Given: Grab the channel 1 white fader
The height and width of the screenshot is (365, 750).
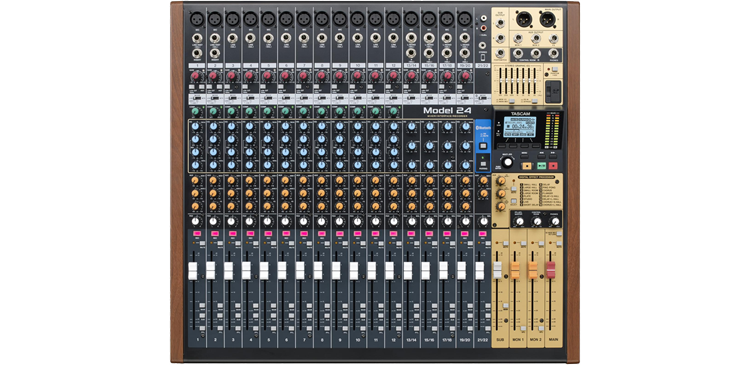Looking at the screenshot, I should (x=193, y=271).
